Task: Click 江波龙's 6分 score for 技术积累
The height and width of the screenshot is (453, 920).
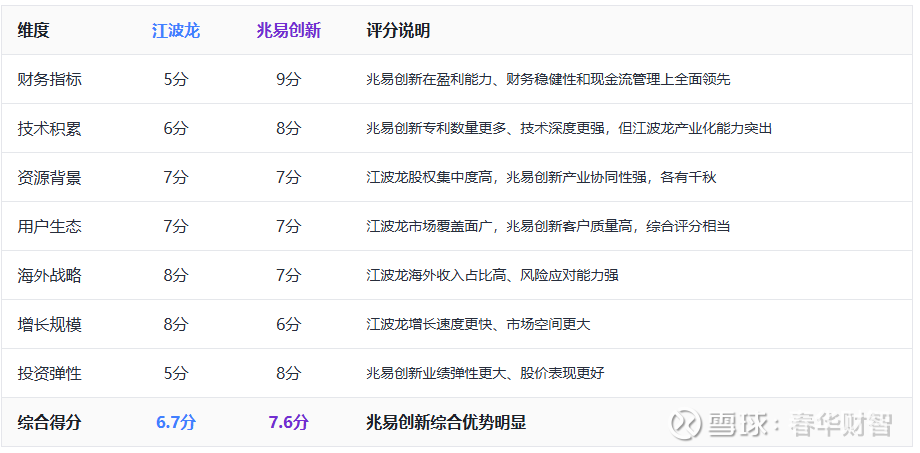Action: (176, 129)
